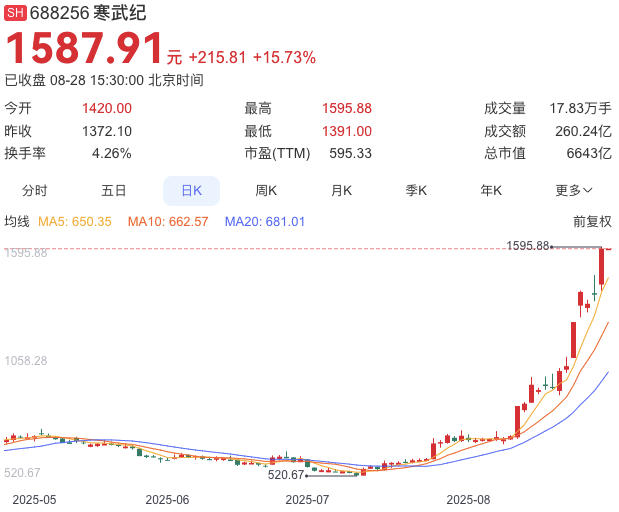Viewport: 619px width, 512px height.
Task: Click the 总市值 market cap value
Action: (589, 153)
